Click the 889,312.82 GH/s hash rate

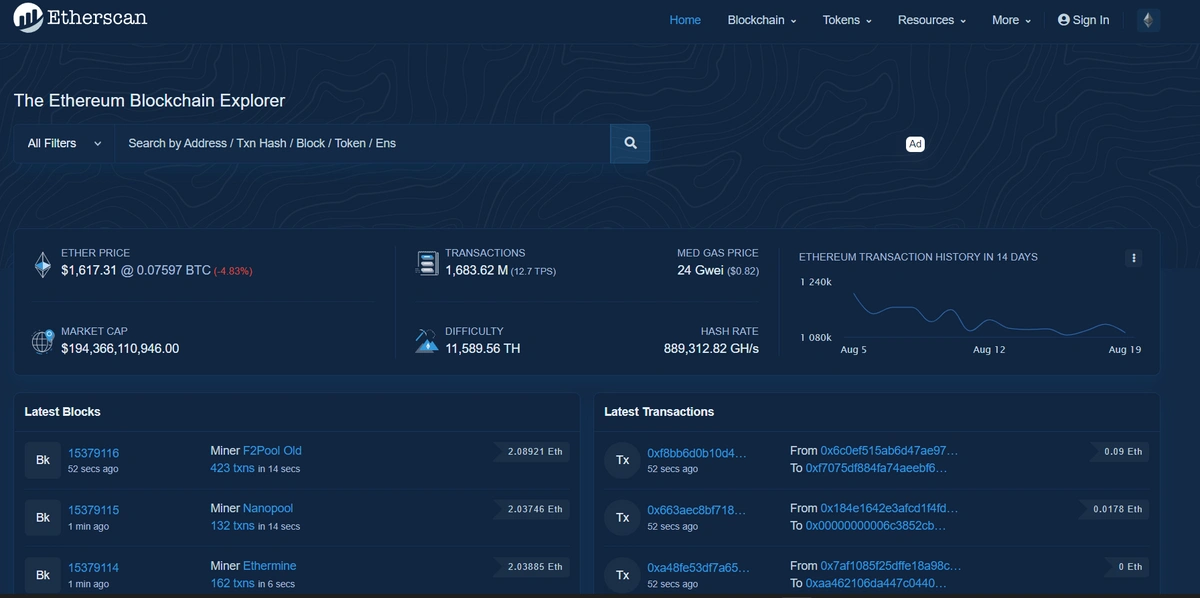(711, 349)
